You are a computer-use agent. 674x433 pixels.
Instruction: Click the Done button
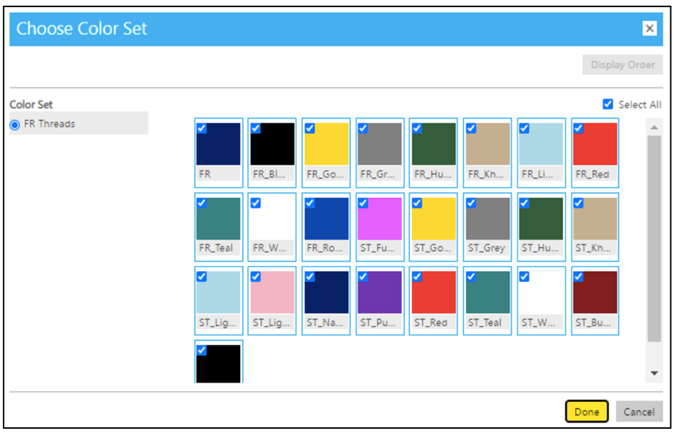coord(587,411)
